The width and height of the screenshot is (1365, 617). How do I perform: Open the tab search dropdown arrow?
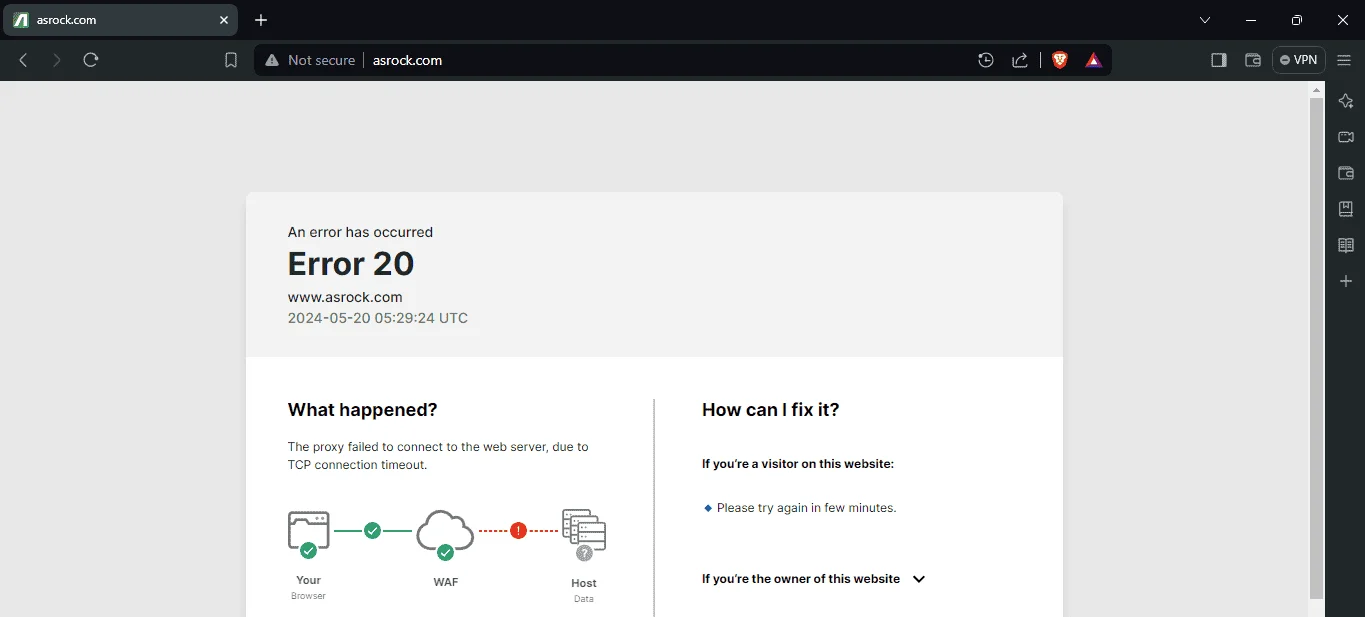click(1205, 20)
